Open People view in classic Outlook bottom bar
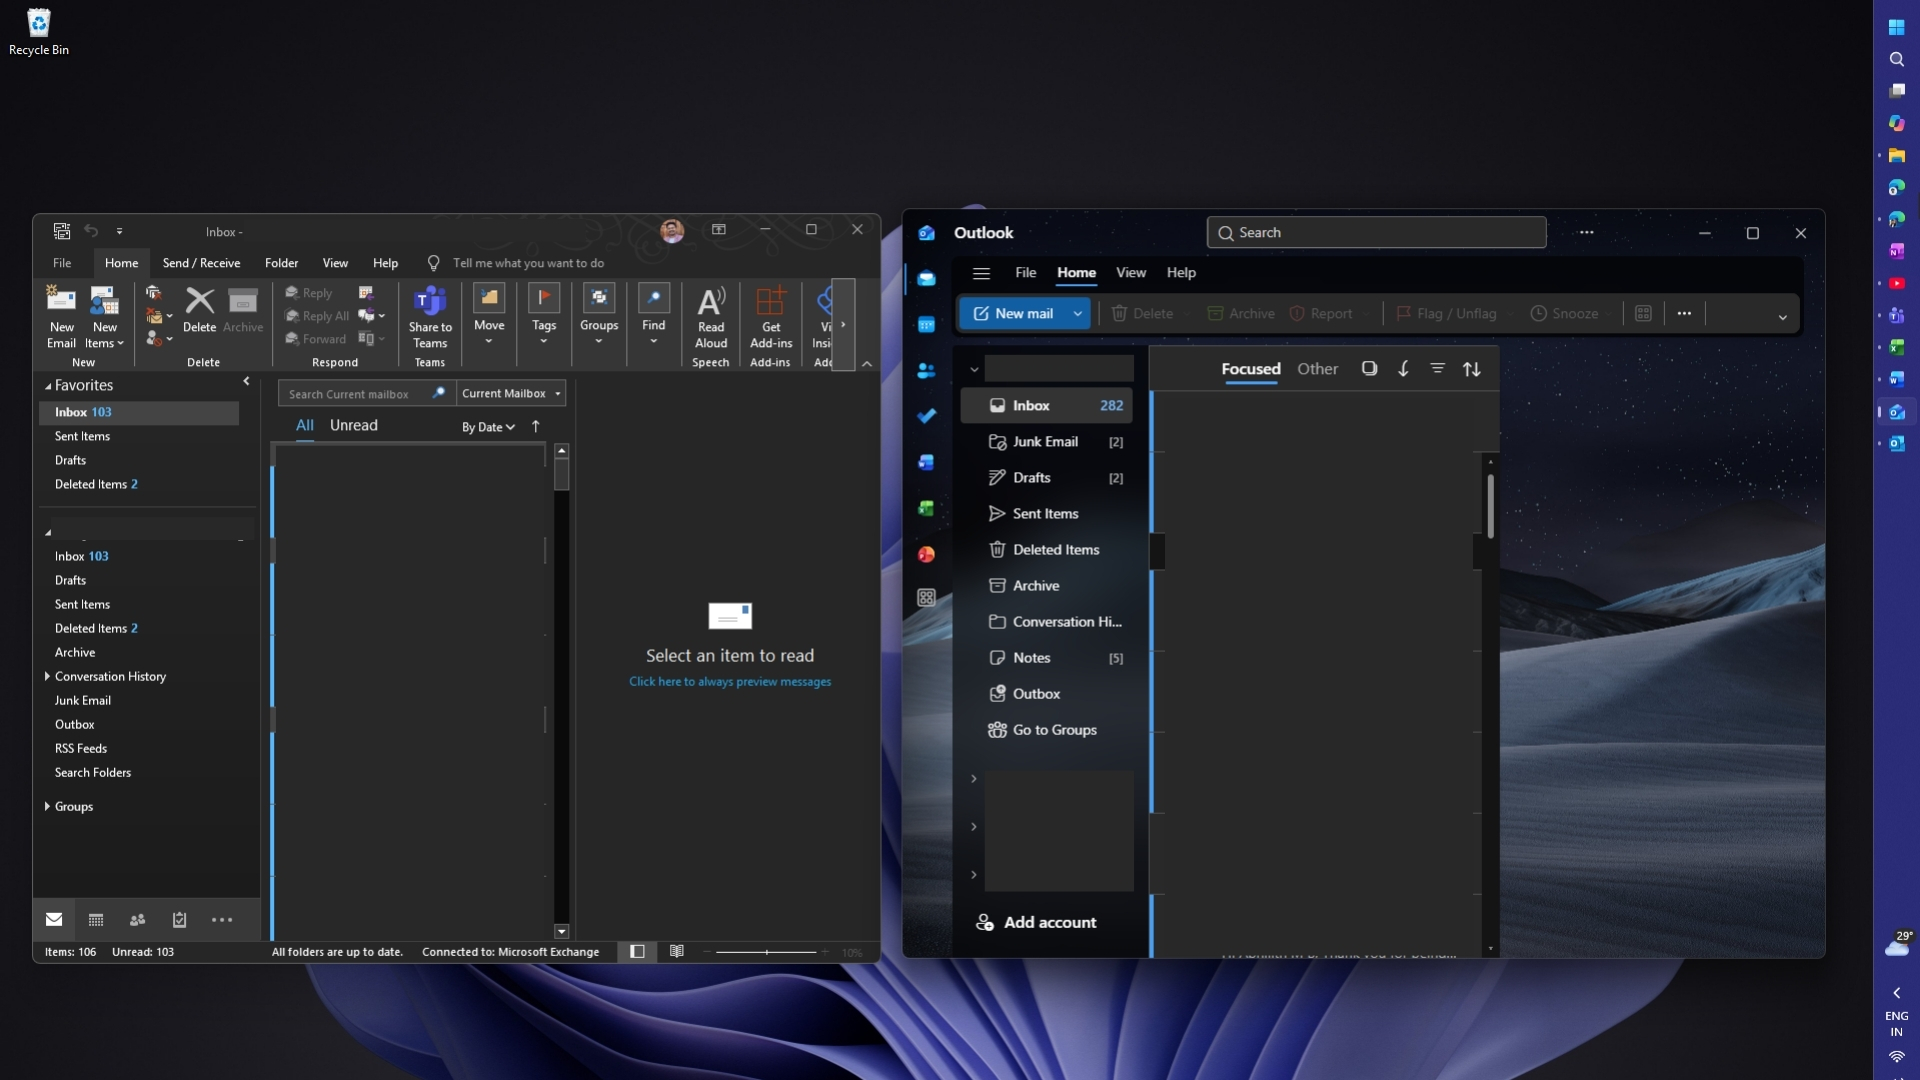The width and height of the screenshot is (1920, 1080). 138,920
